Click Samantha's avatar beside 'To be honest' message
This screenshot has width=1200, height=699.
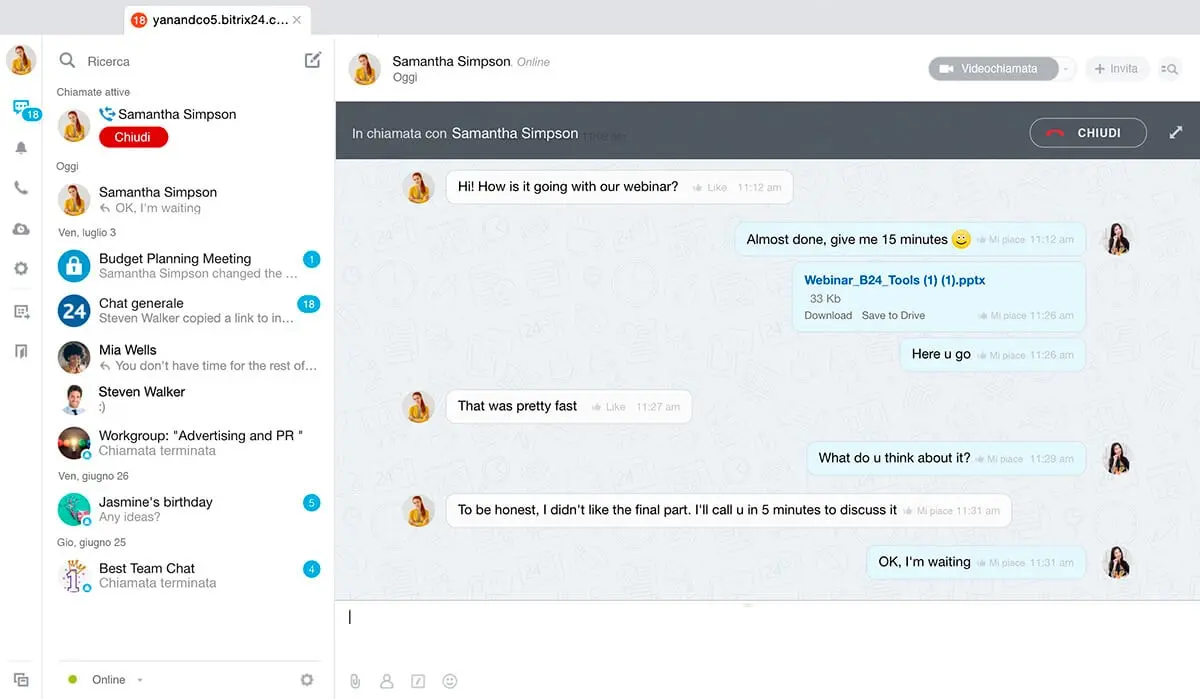pyautogui.click(x=418, y=510)
